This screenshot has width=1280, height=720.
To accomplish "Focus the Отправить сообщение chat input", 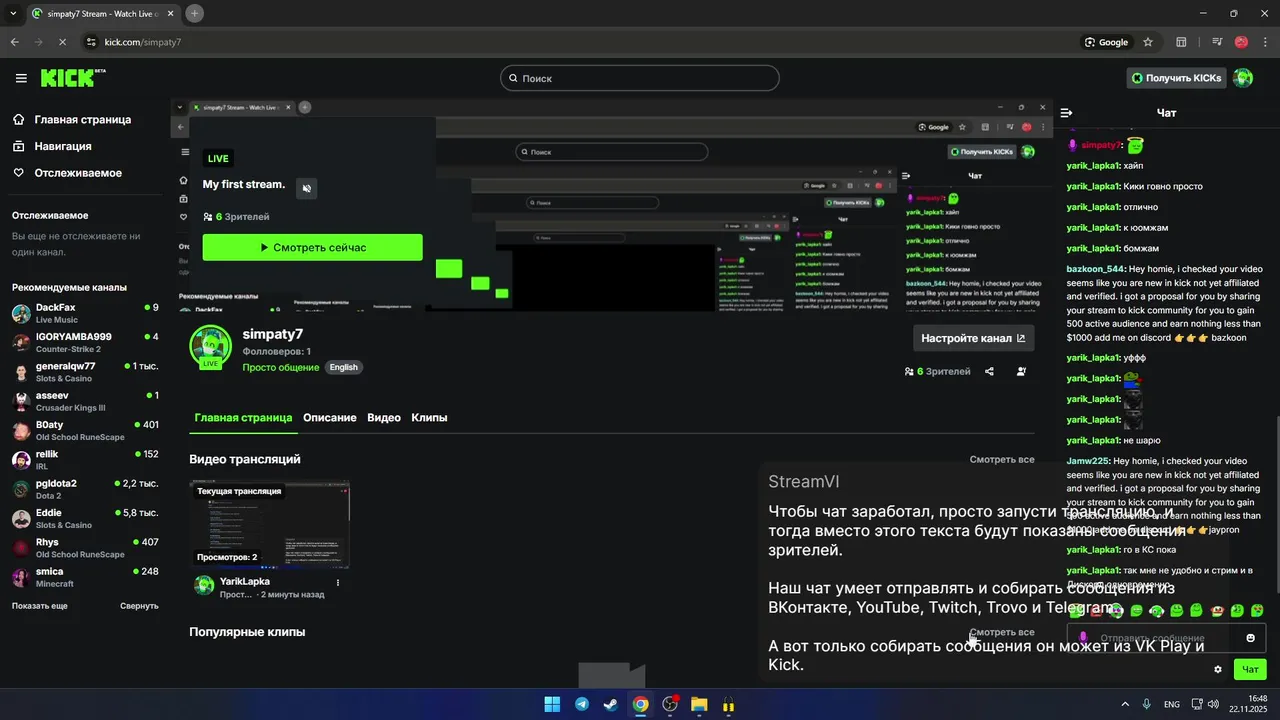I will point(1166,638).
